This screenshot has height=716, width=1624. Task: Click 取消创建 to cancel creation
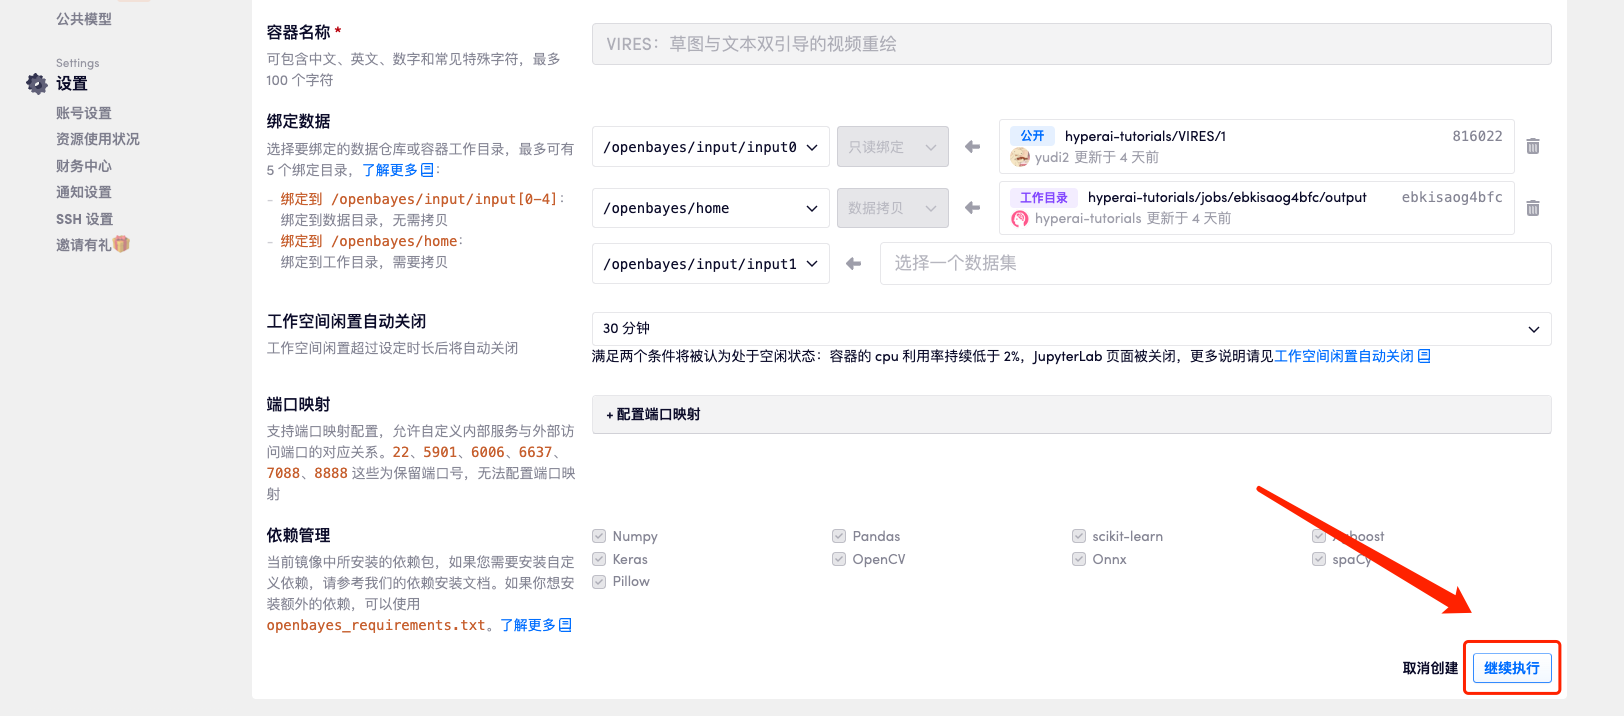(x=1430, y=668)
